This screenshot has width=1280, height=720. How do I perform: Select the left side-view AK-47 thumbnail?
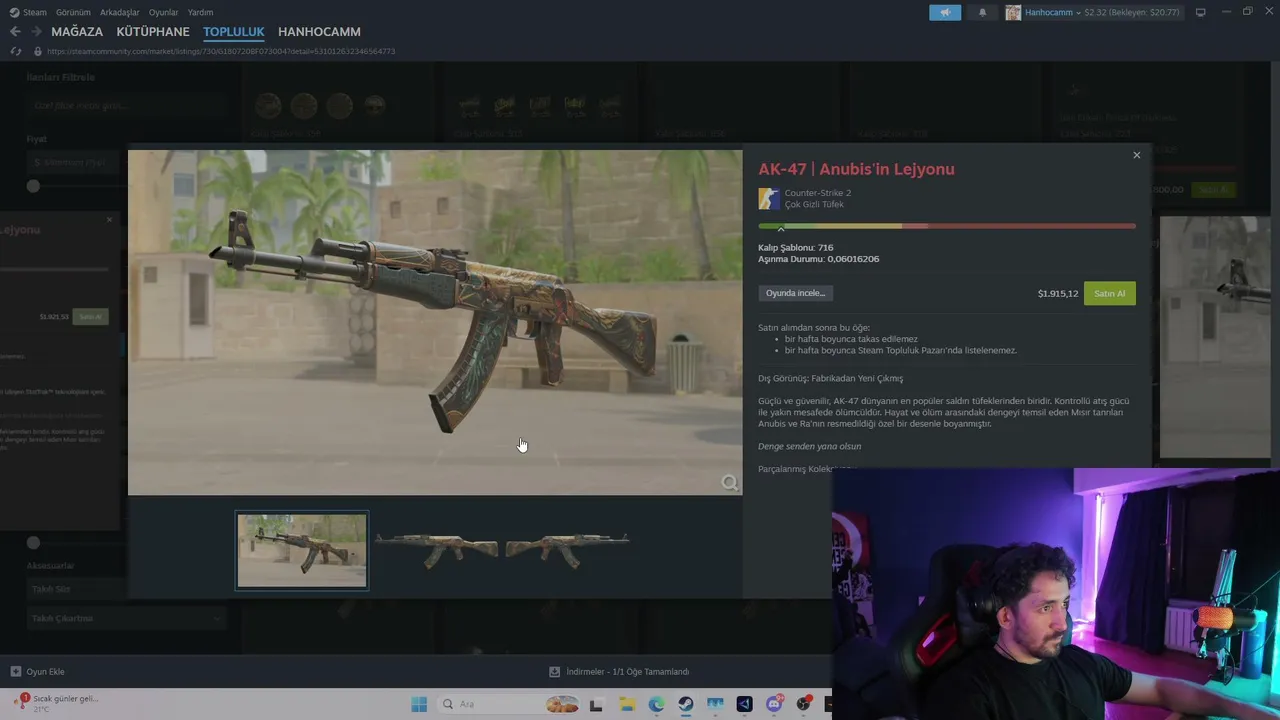click(437, 549)
